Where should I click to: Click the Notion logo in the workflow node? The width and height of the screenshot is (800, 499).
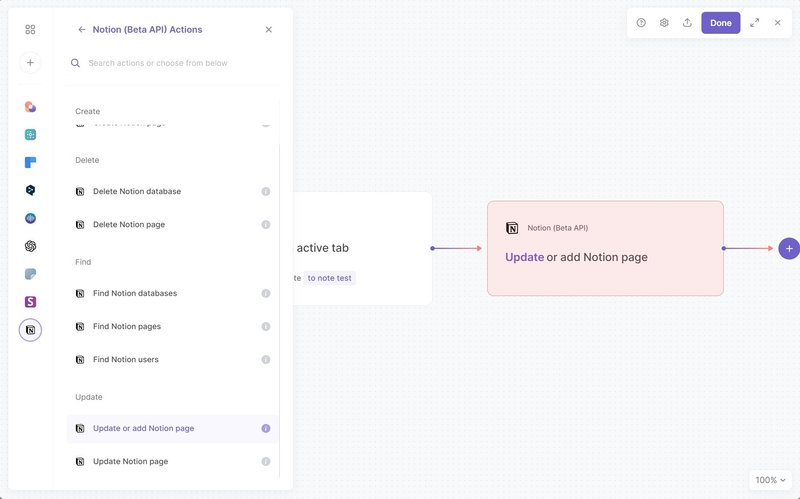tap(512, 228)
